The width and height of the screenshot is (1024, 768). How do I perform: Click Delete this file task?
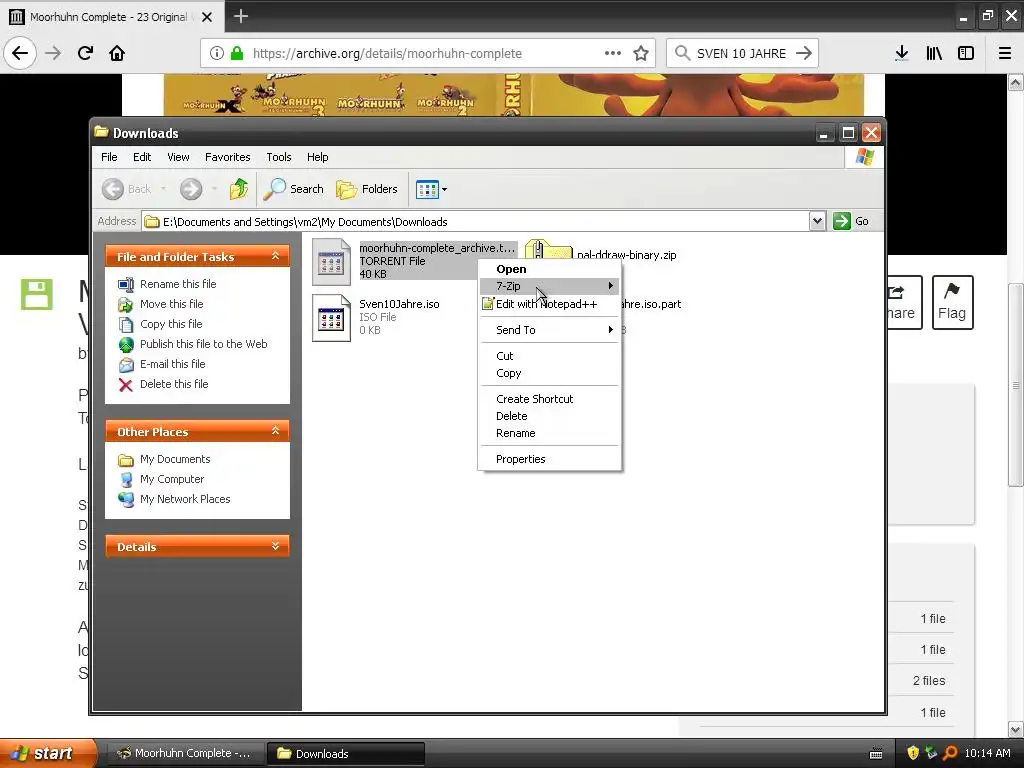point(163,384)
